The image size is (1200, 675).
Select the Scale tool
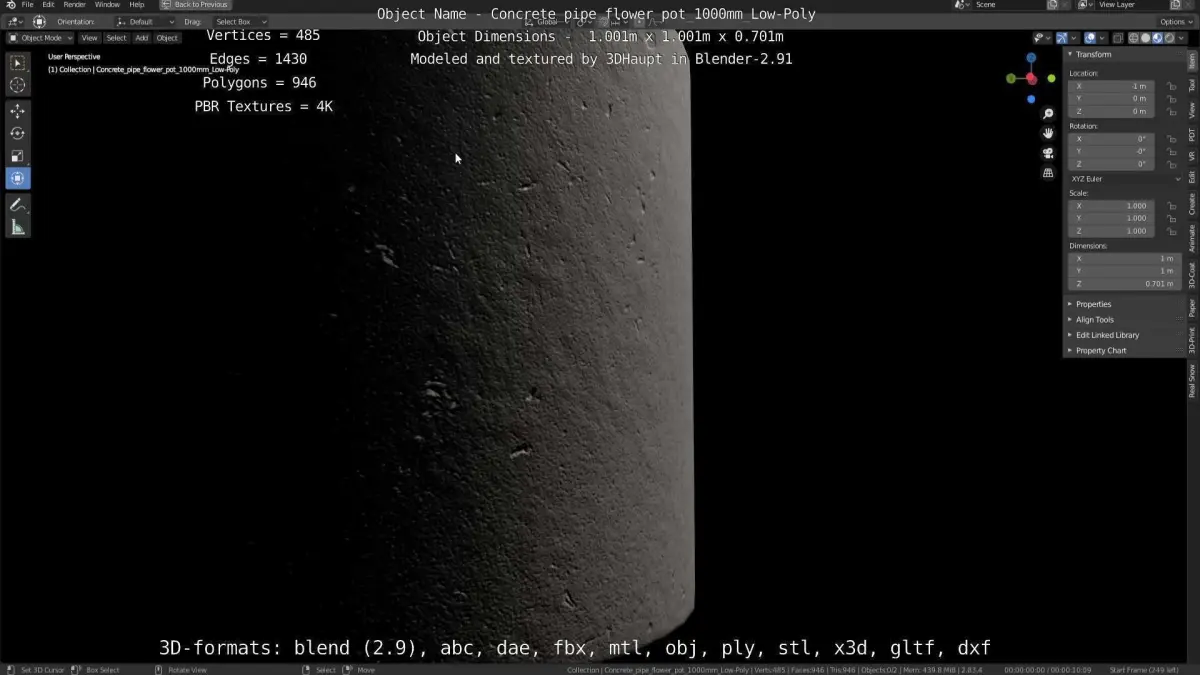click(17, 156)
